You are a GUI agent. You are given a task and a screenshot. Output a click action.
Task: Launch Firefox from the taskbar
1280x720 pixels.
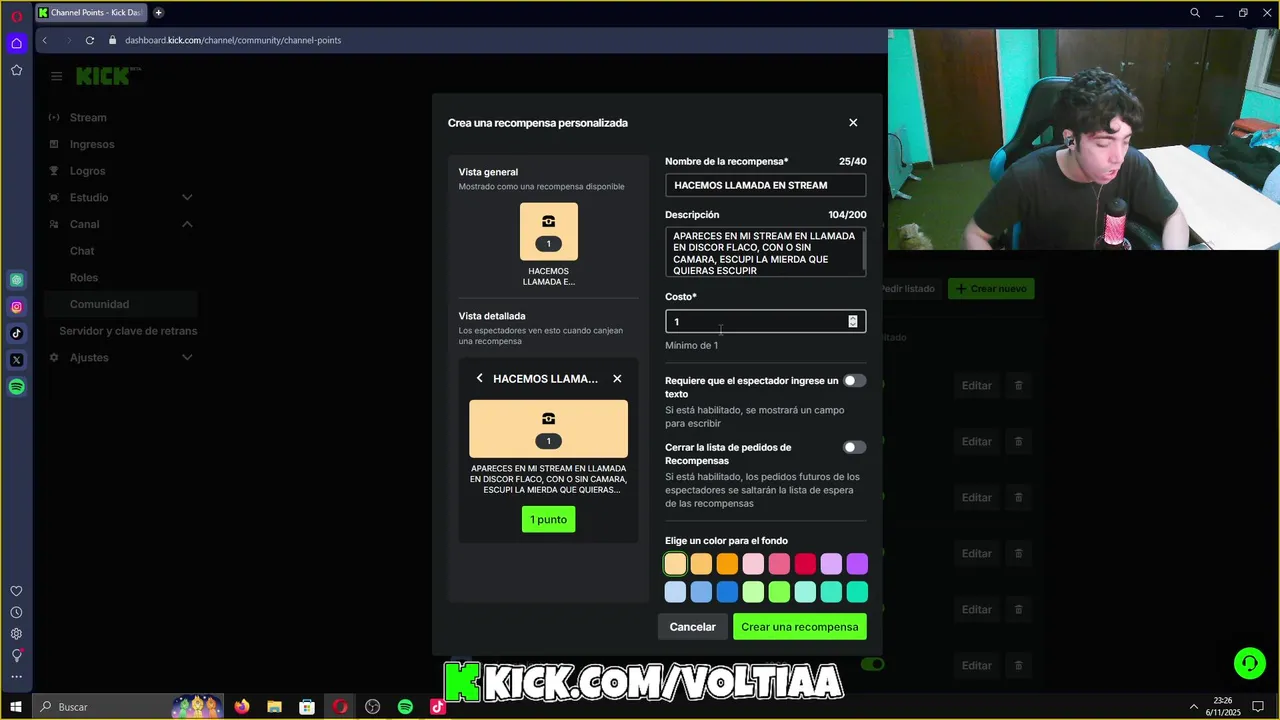[x=242, y=707]
